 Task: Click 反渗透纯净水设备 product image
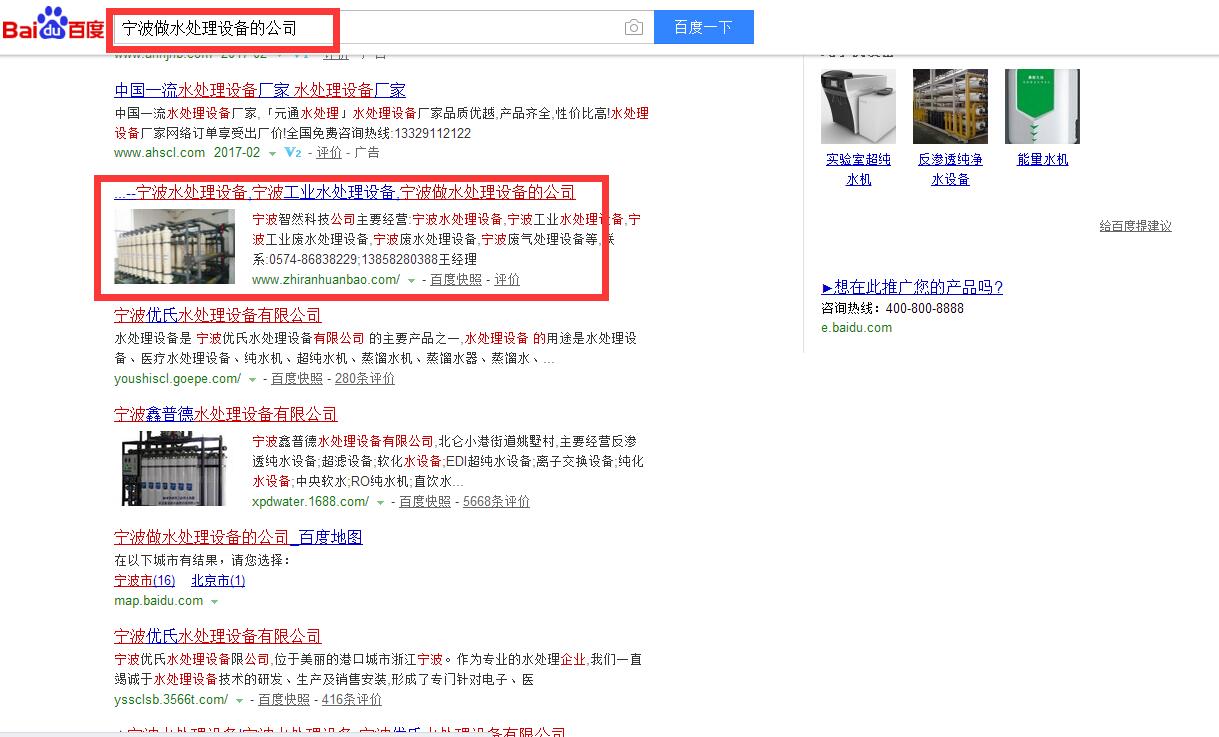(x=950, y=106)
